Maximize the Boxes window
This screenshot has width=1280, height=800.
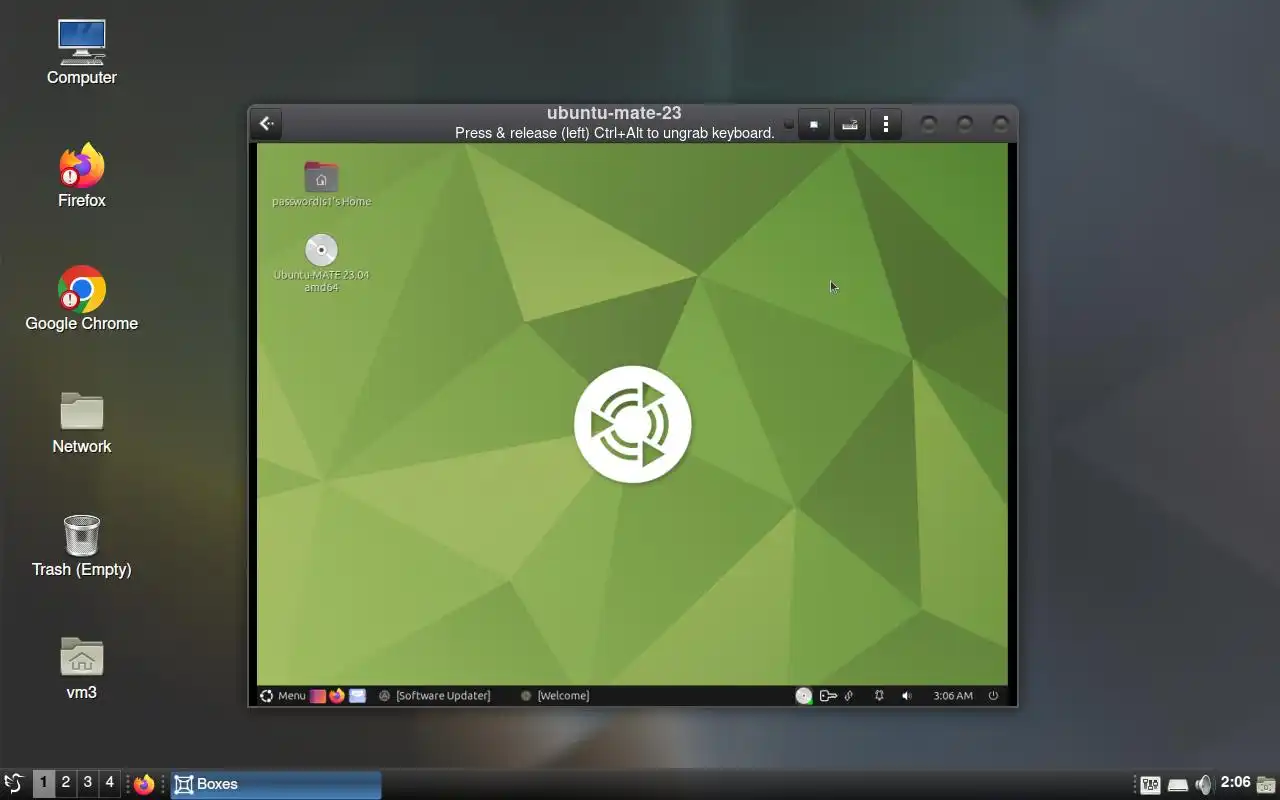(965, 124)
